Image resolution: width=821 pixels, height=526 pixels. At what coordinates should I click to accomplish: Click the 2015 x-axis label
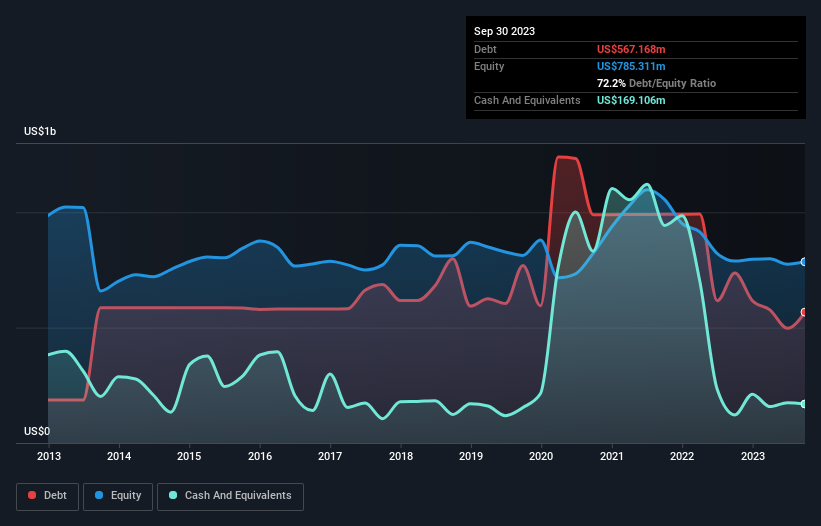pos(189,456)
